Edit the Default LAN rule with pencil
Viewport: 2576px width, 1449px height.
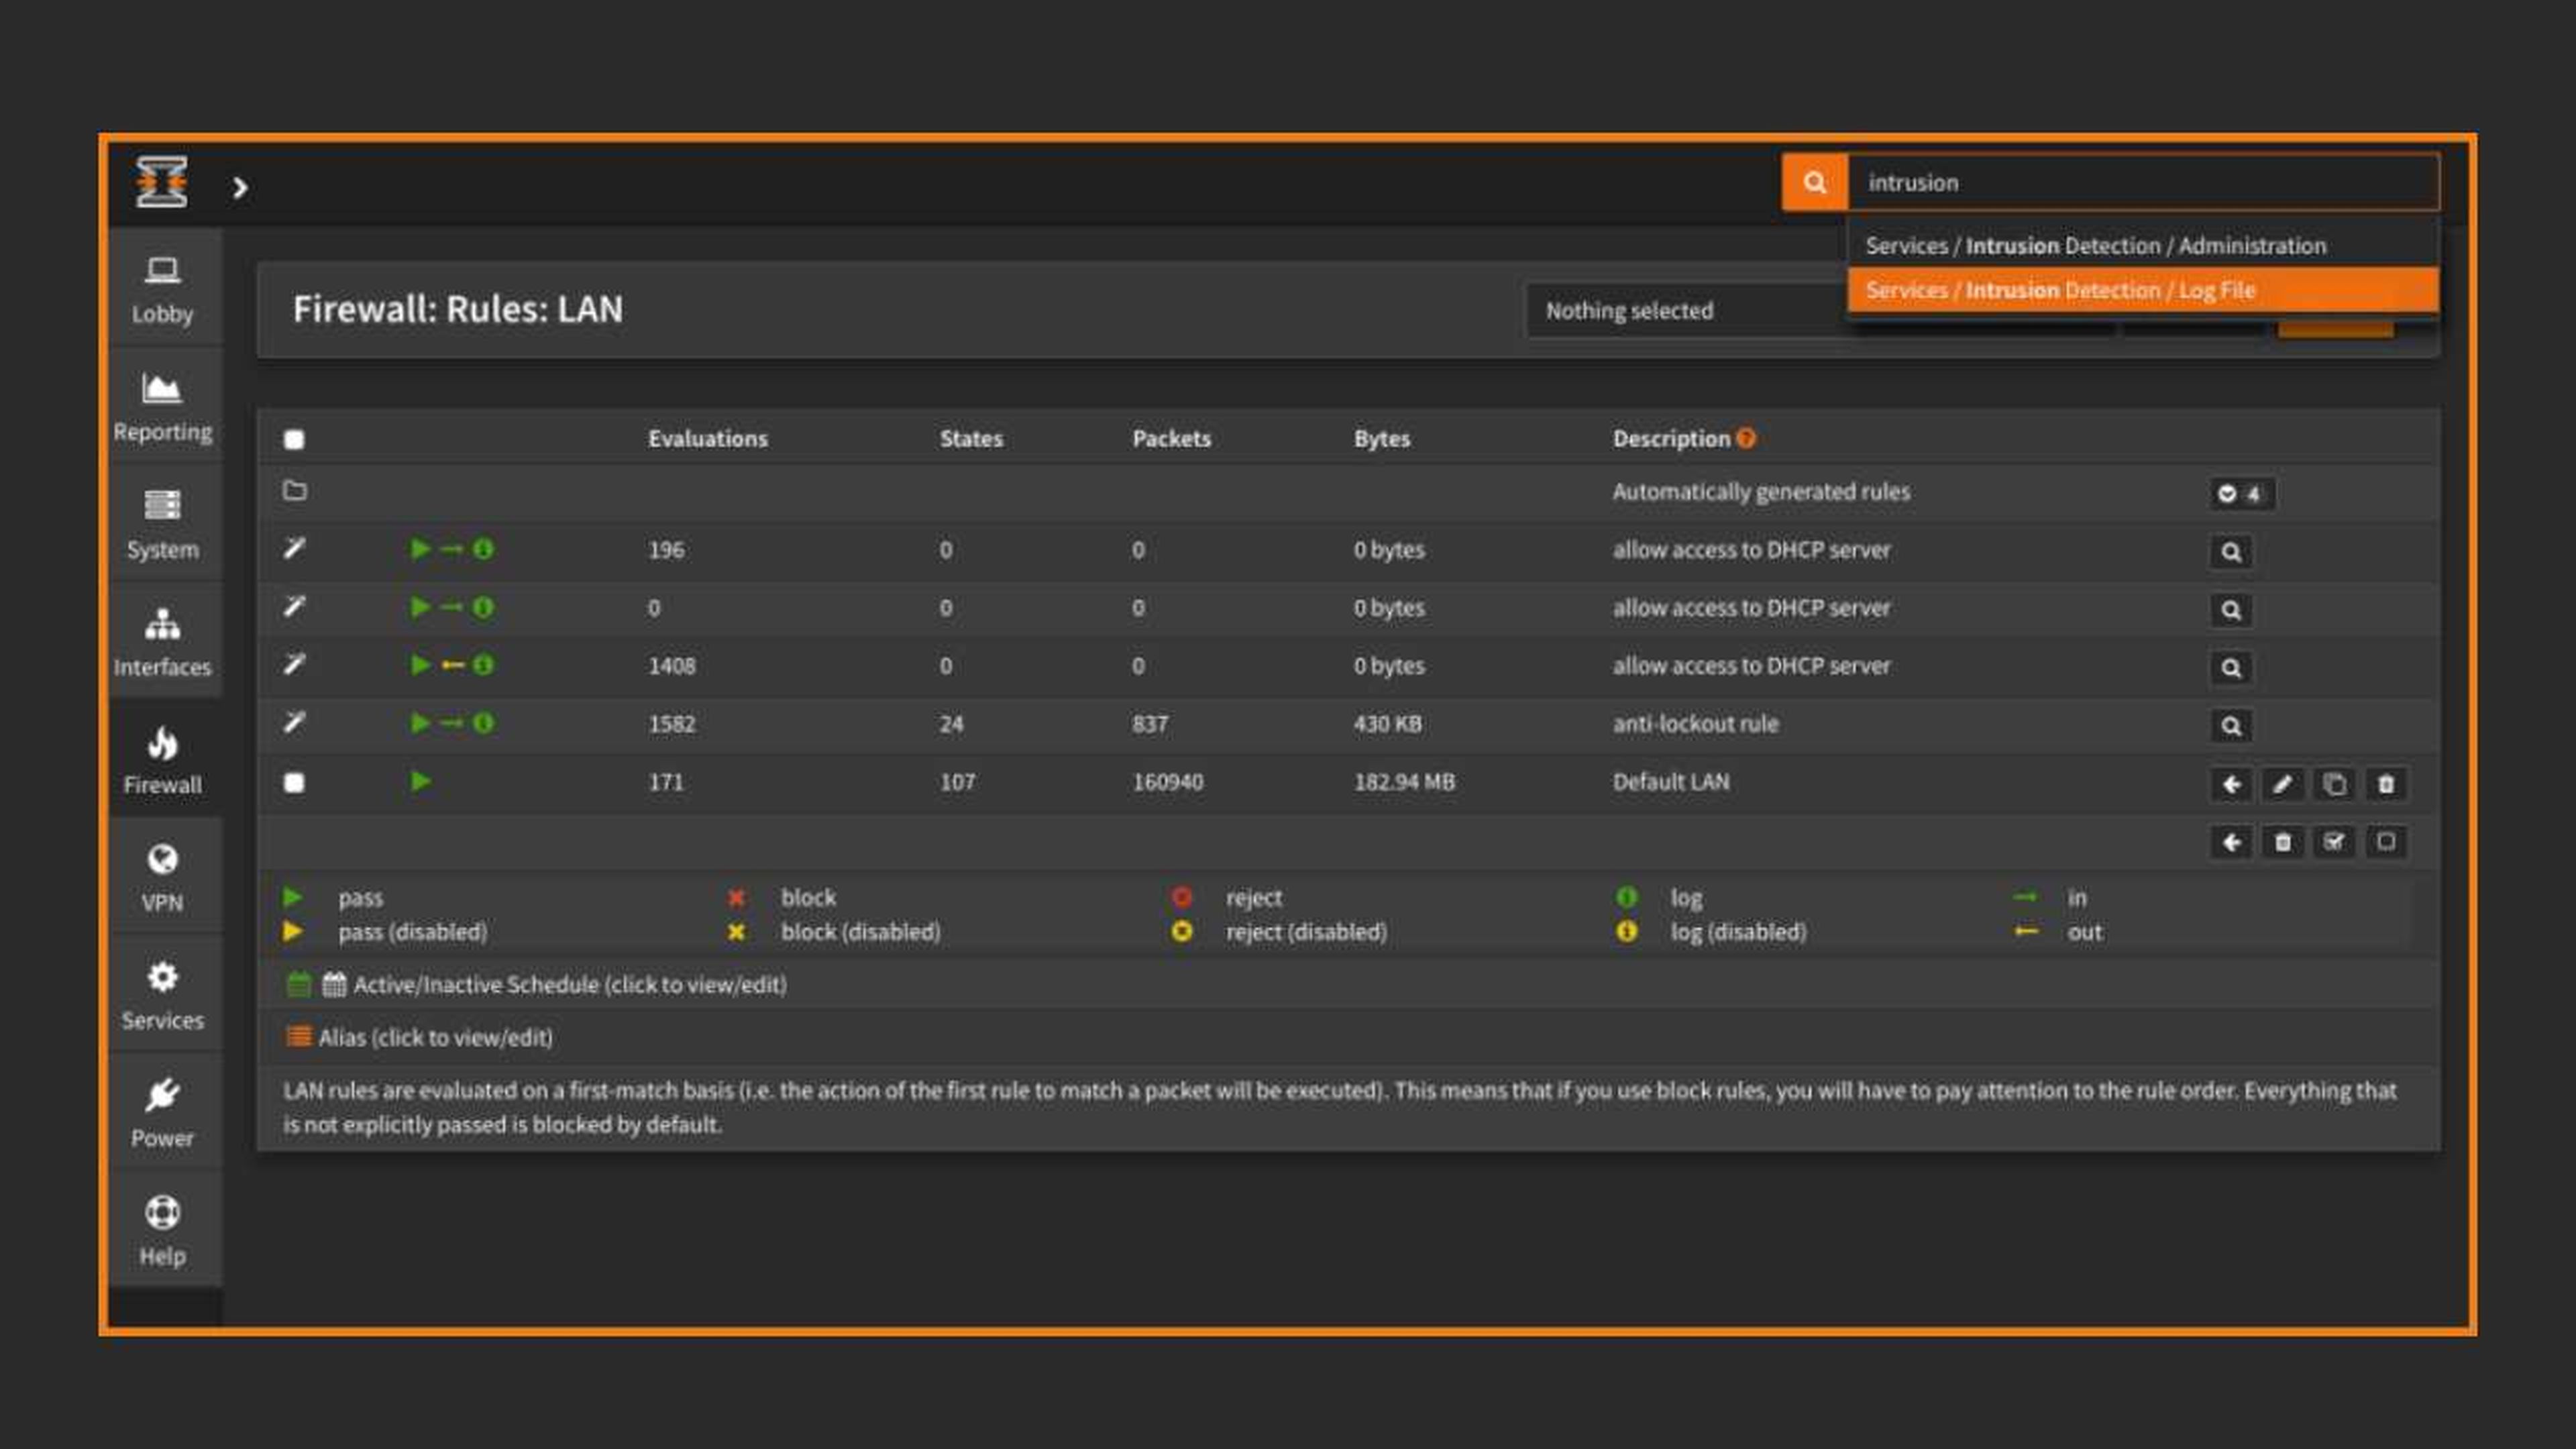click(2282, 784)
